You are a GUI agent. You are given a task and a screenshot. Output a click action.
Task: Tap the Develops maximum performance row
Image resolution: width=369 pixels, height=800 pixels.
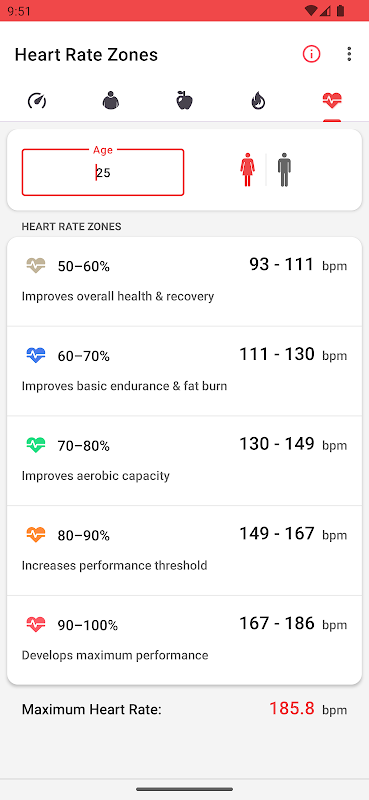point(184,640)
